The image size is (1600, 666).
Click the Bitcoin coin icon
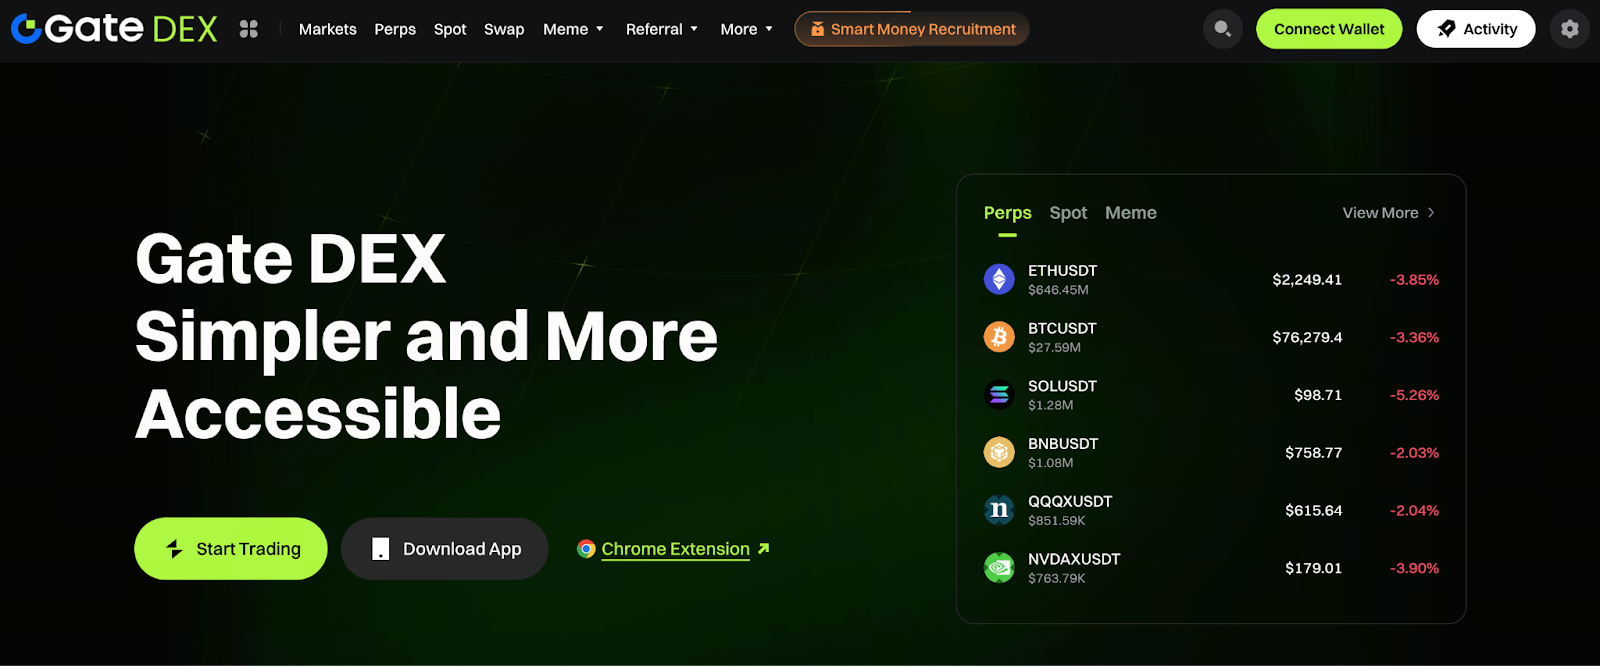tap(999, 337)
